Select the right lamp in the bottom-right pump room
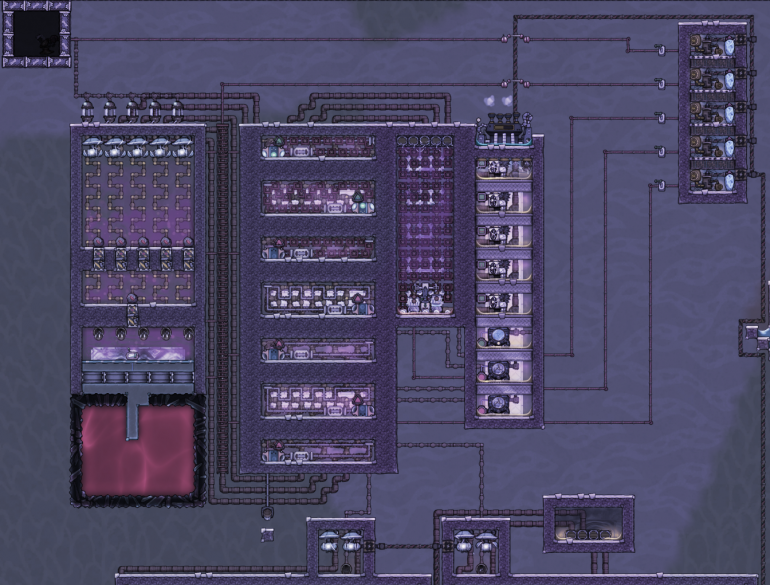 click(x=485, y=542)
